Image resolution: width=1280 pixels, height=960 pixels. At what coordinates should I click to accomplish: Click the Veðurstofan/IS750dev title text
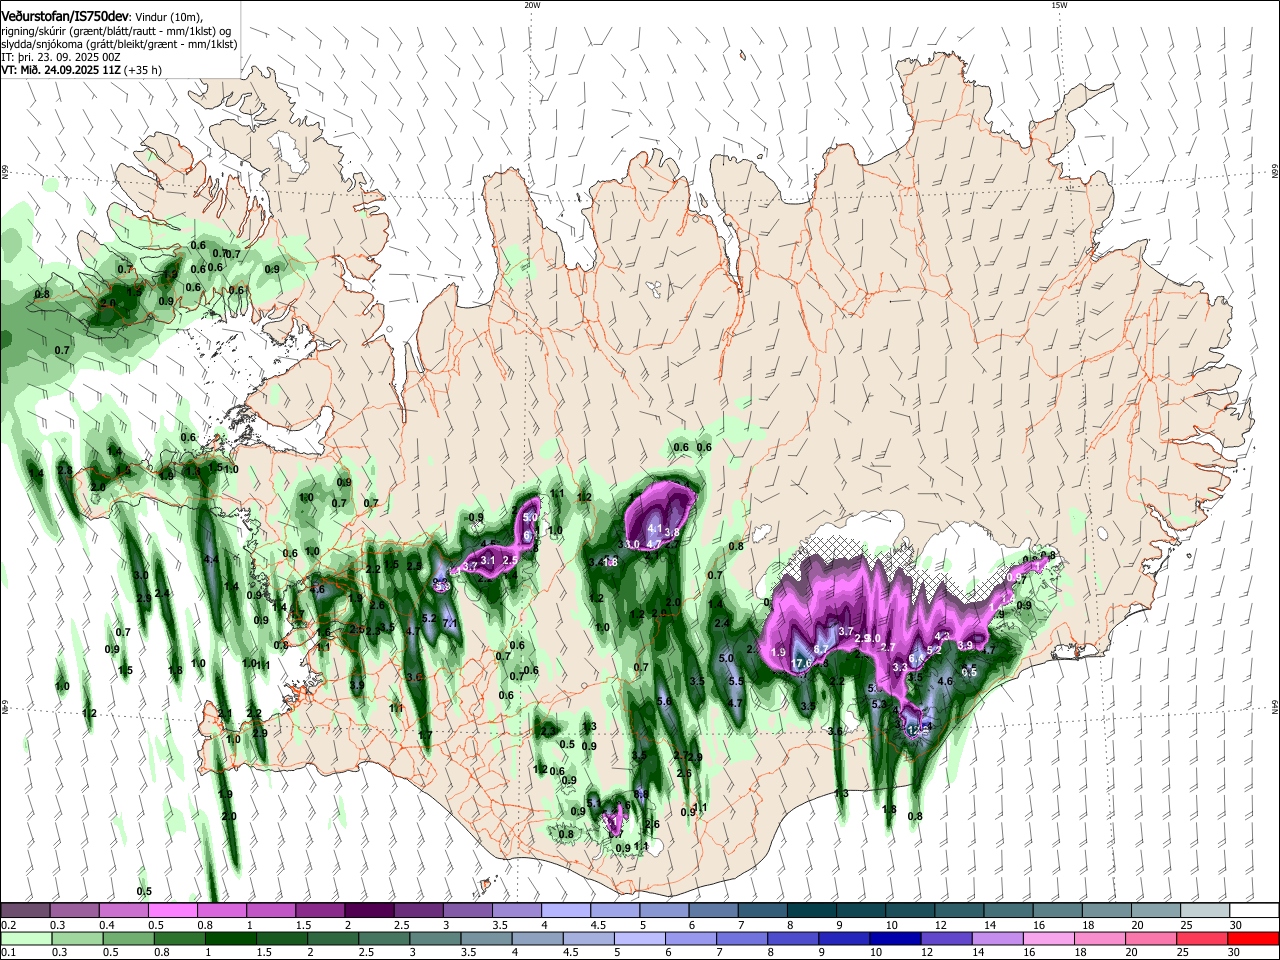click(x=64, y=17)
